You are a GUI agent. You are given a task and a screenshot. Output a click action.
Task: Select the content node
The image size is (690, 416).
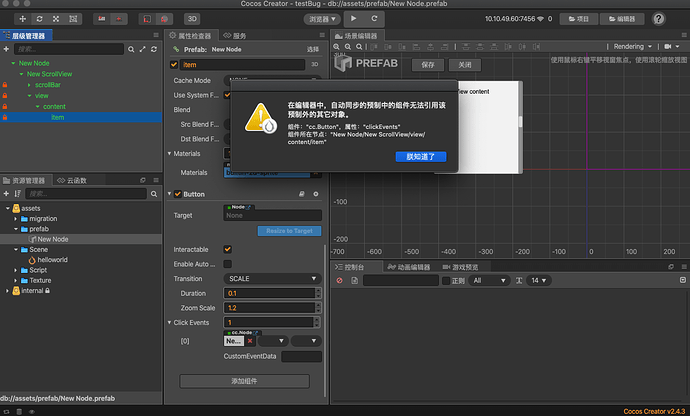point(54,107)
